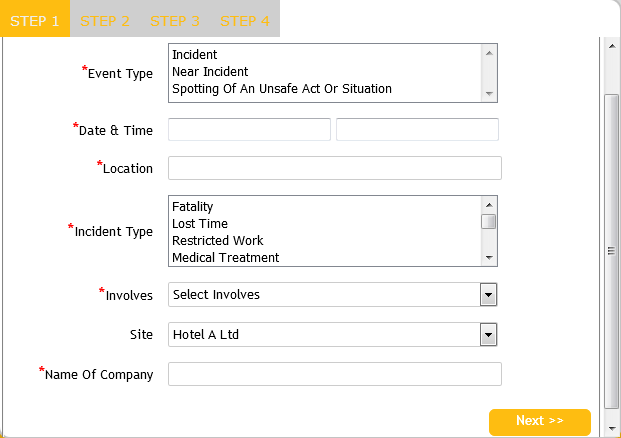The height and width of the screenshot is (438, 621).
Task: Select 'Fatality' incident type
Action: pyautogui.click(x=193, y=207)
